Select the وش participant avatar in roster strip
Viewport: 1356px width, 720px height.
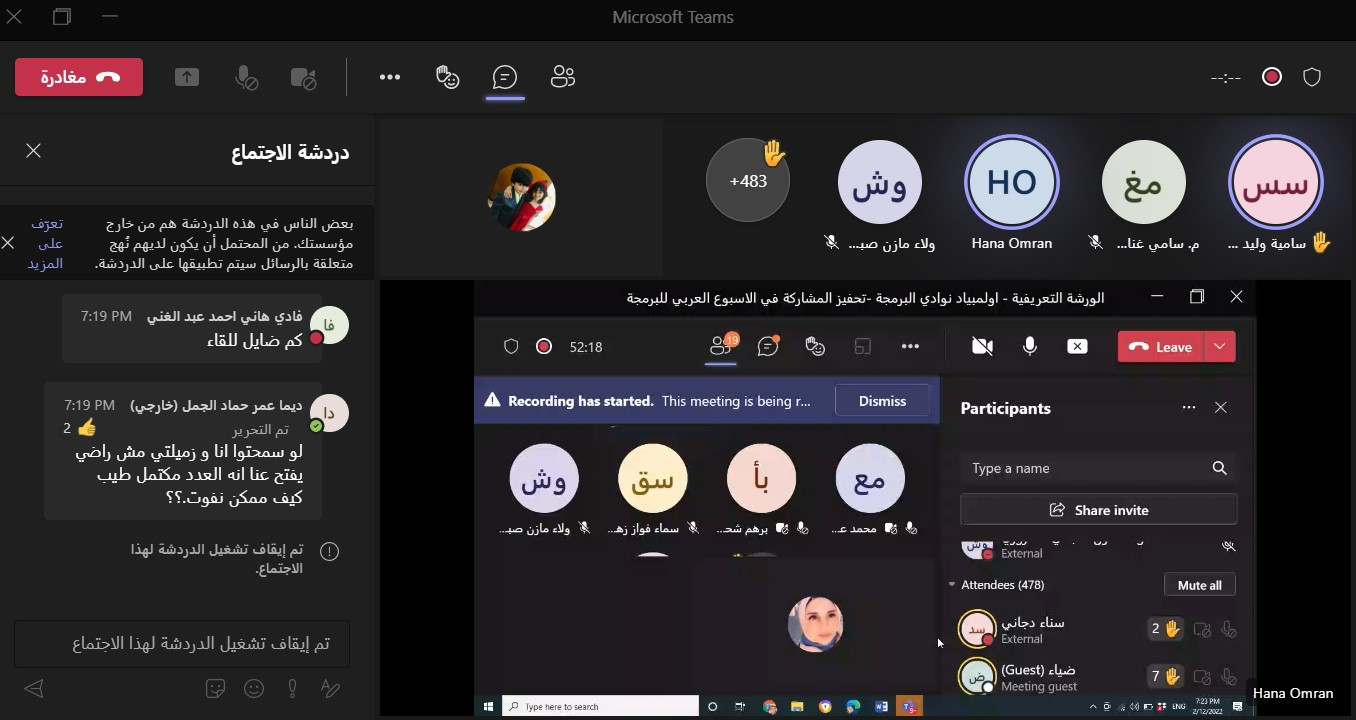point(879,182)
